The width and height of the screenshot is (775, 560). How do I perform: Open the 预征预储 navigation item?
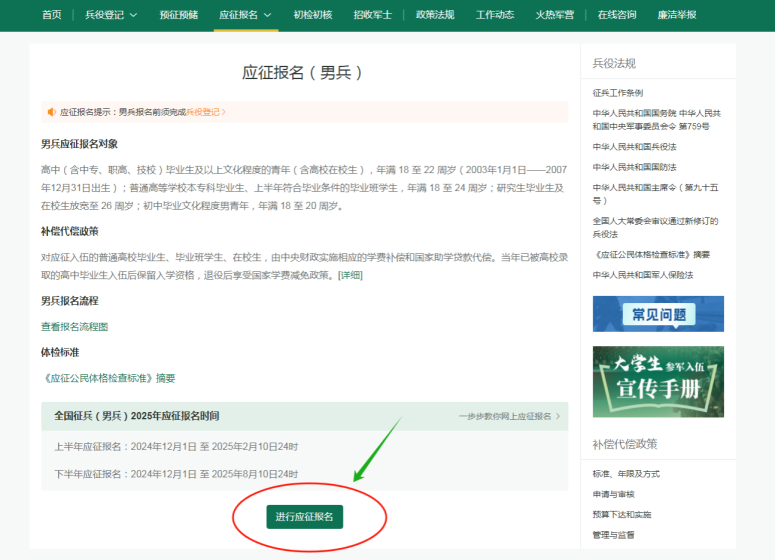click(x=179, y=15)
